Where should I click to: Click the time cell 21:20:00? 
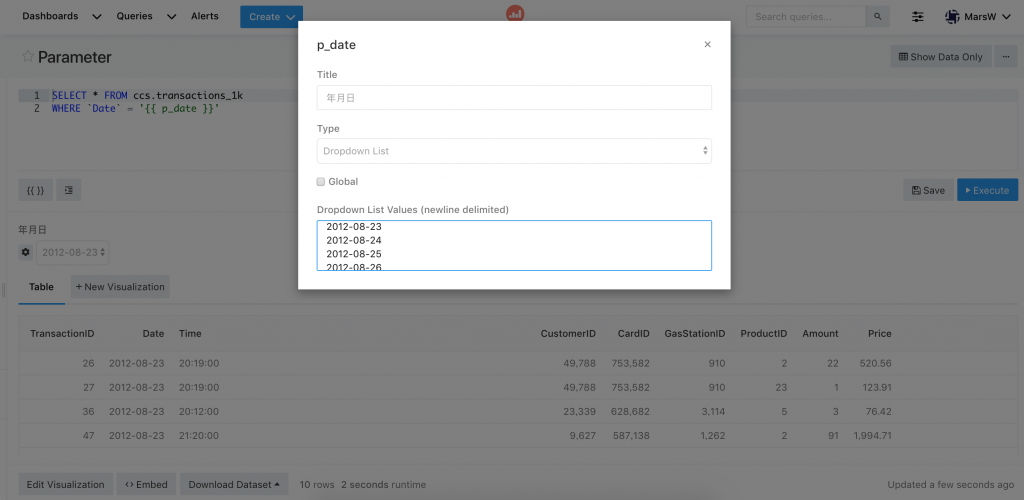pyautogui.click(x=199, y=435)
